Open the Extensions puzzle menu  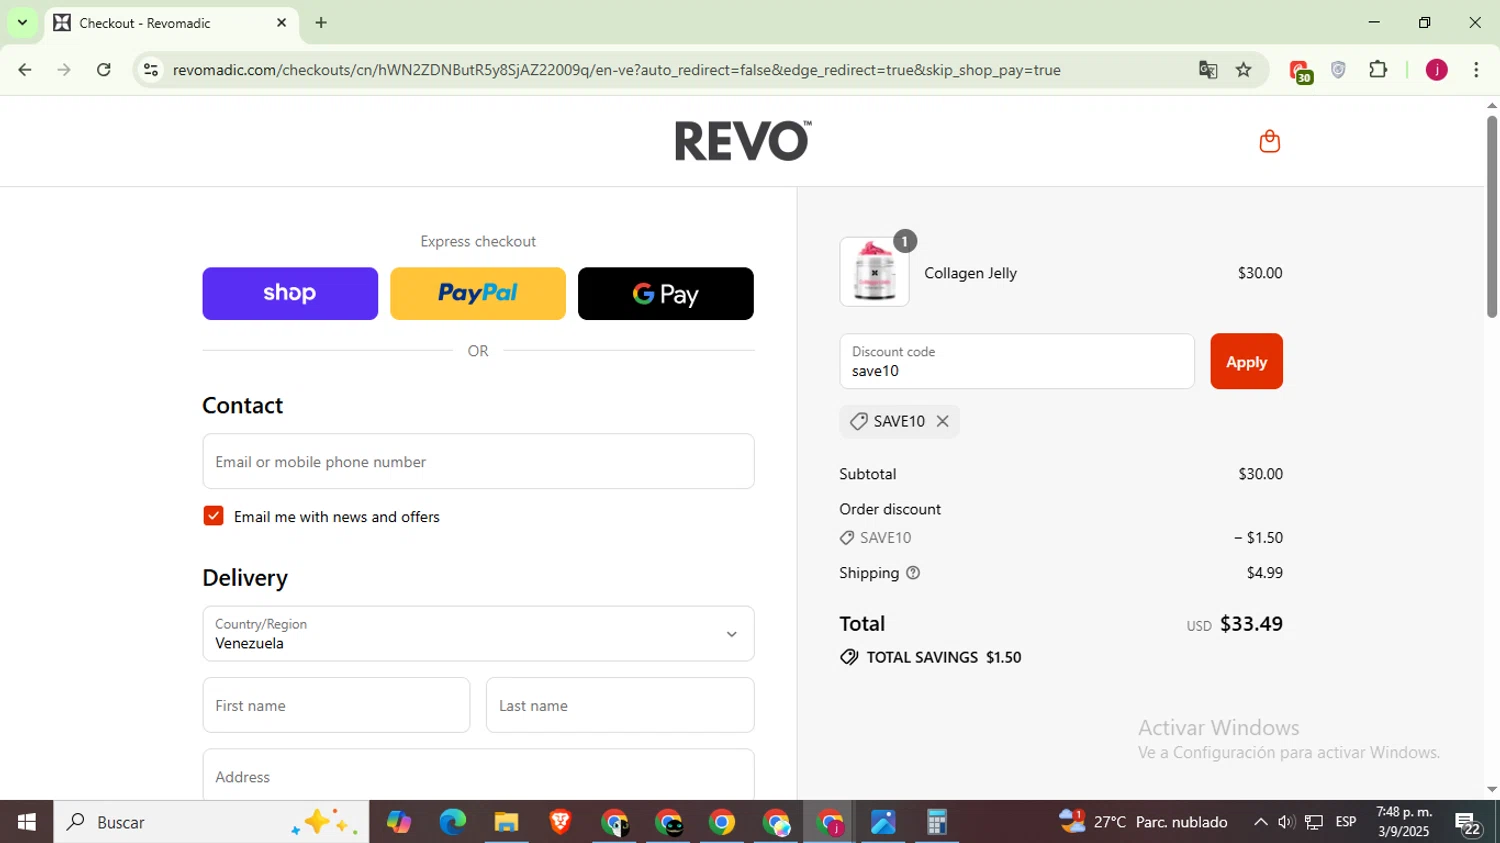coord(1378,70)
